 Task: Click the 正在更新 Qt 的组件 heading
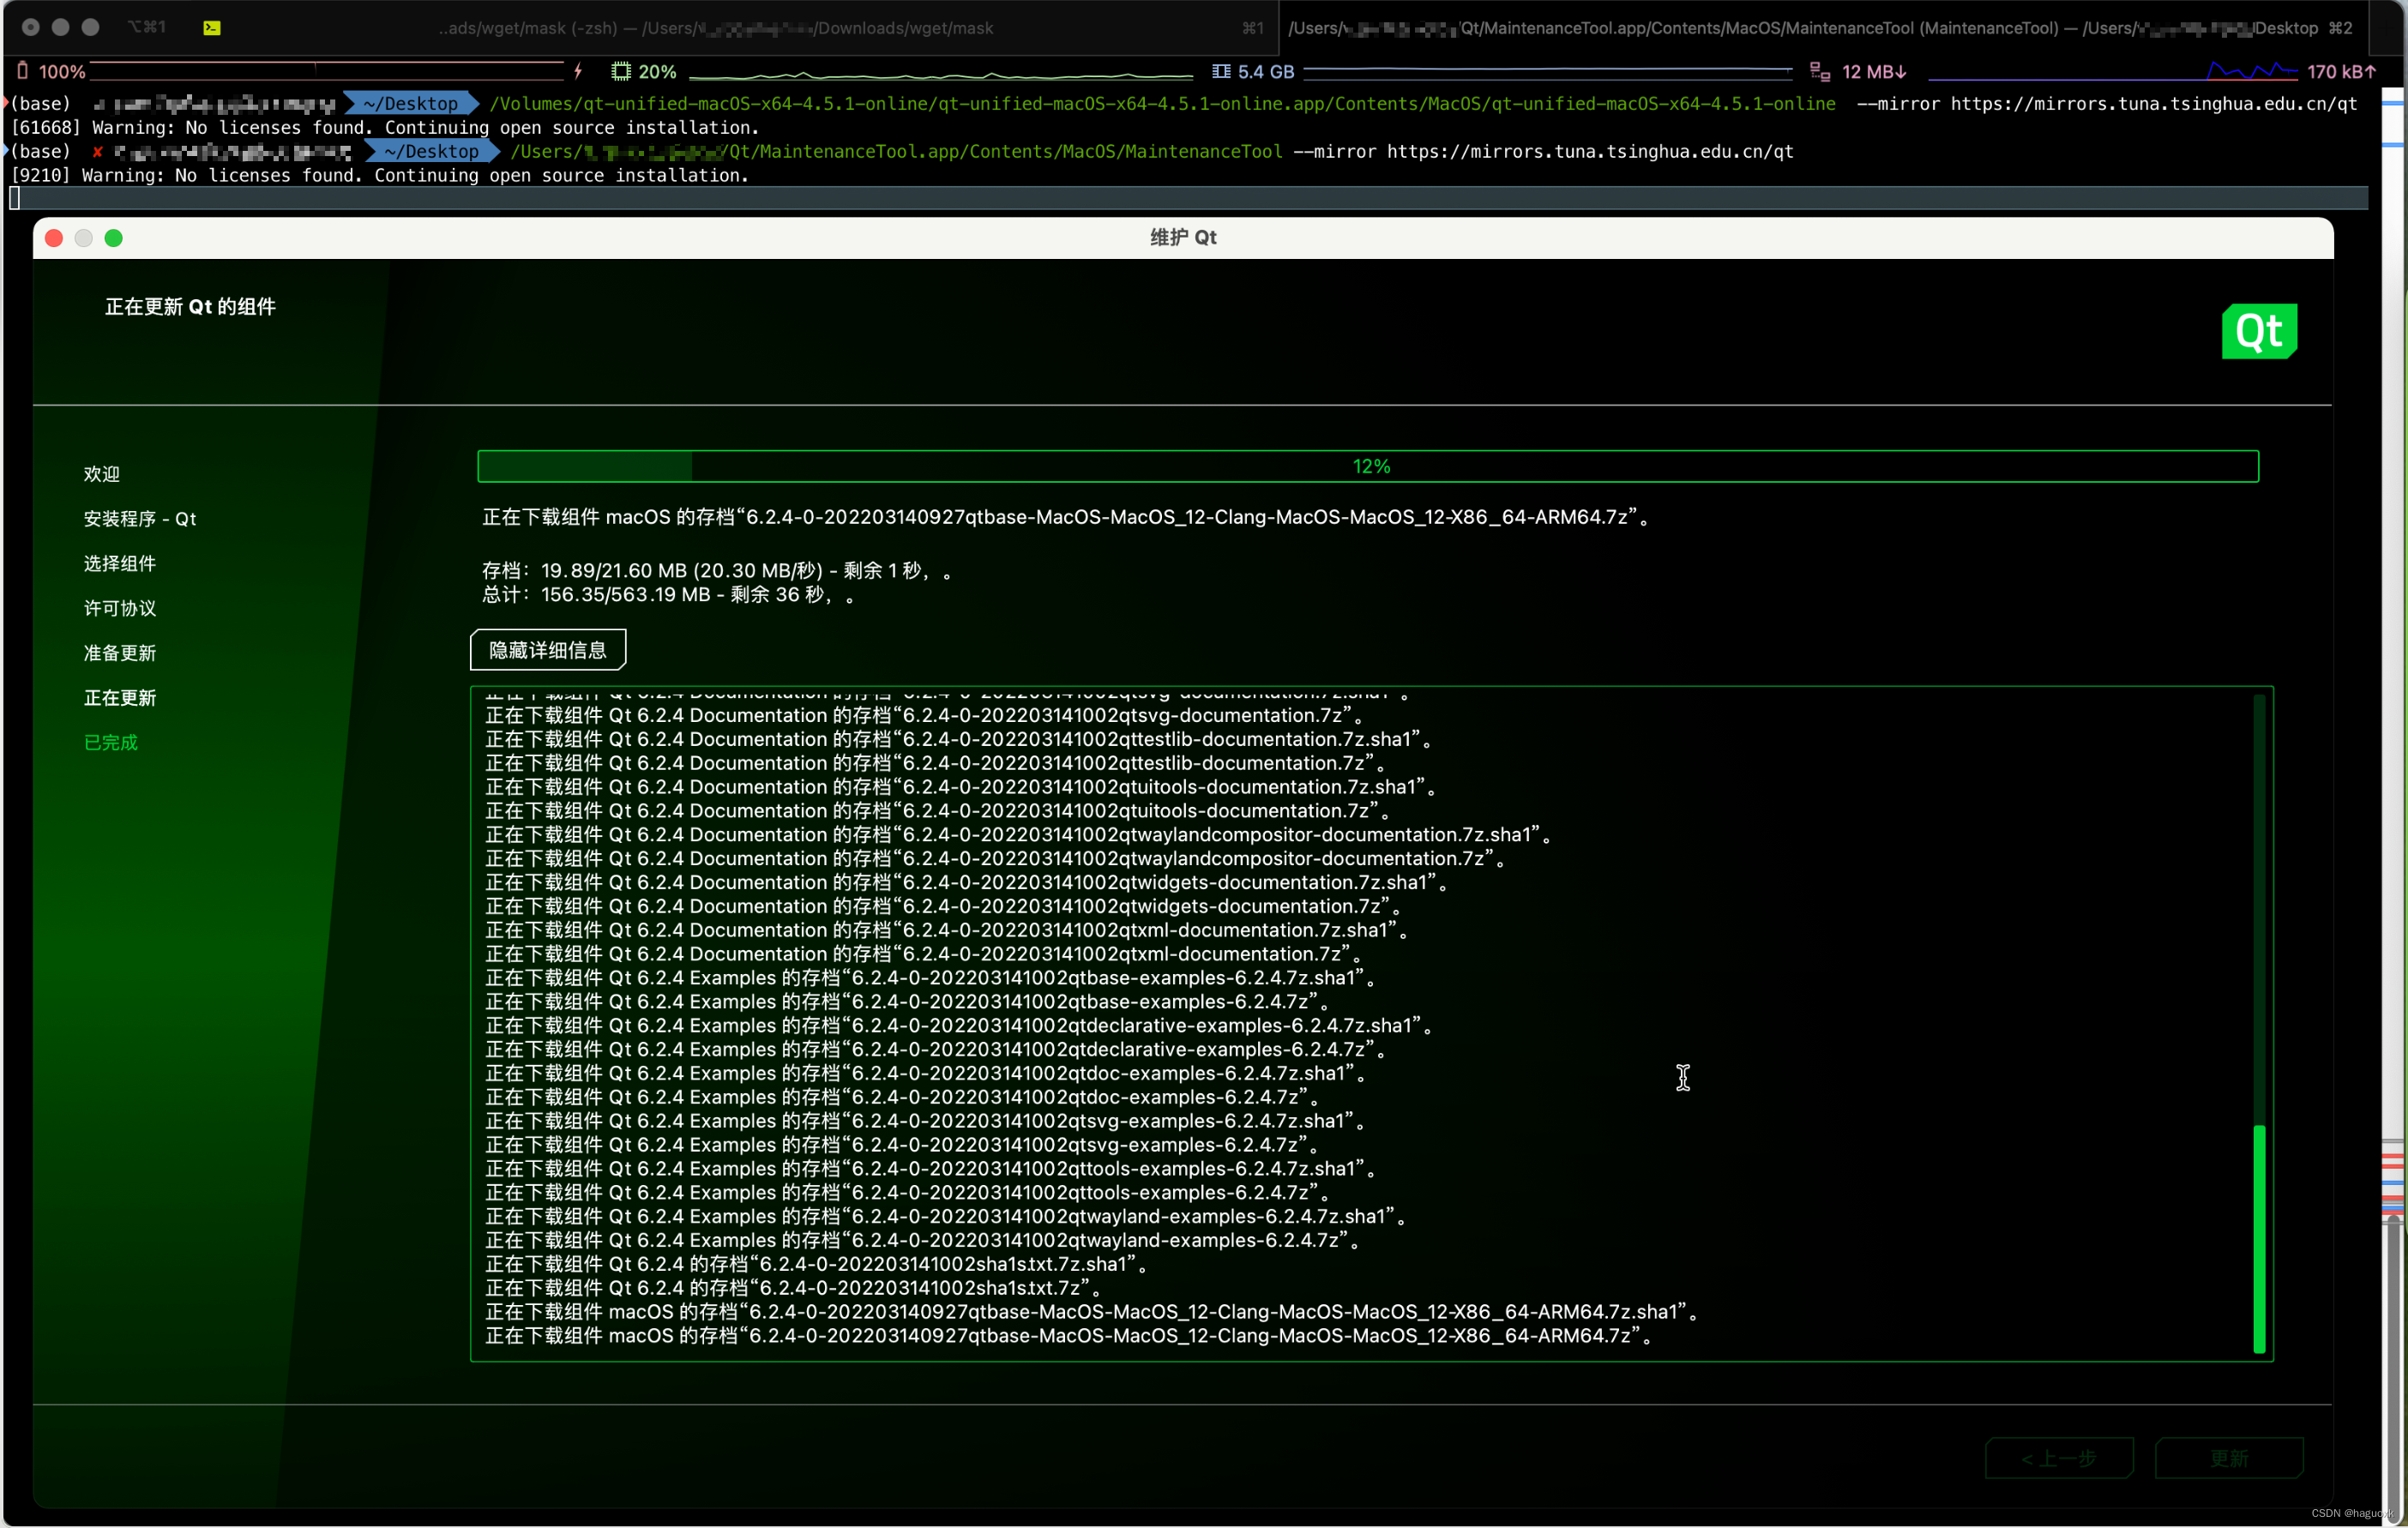pos(190,307)
